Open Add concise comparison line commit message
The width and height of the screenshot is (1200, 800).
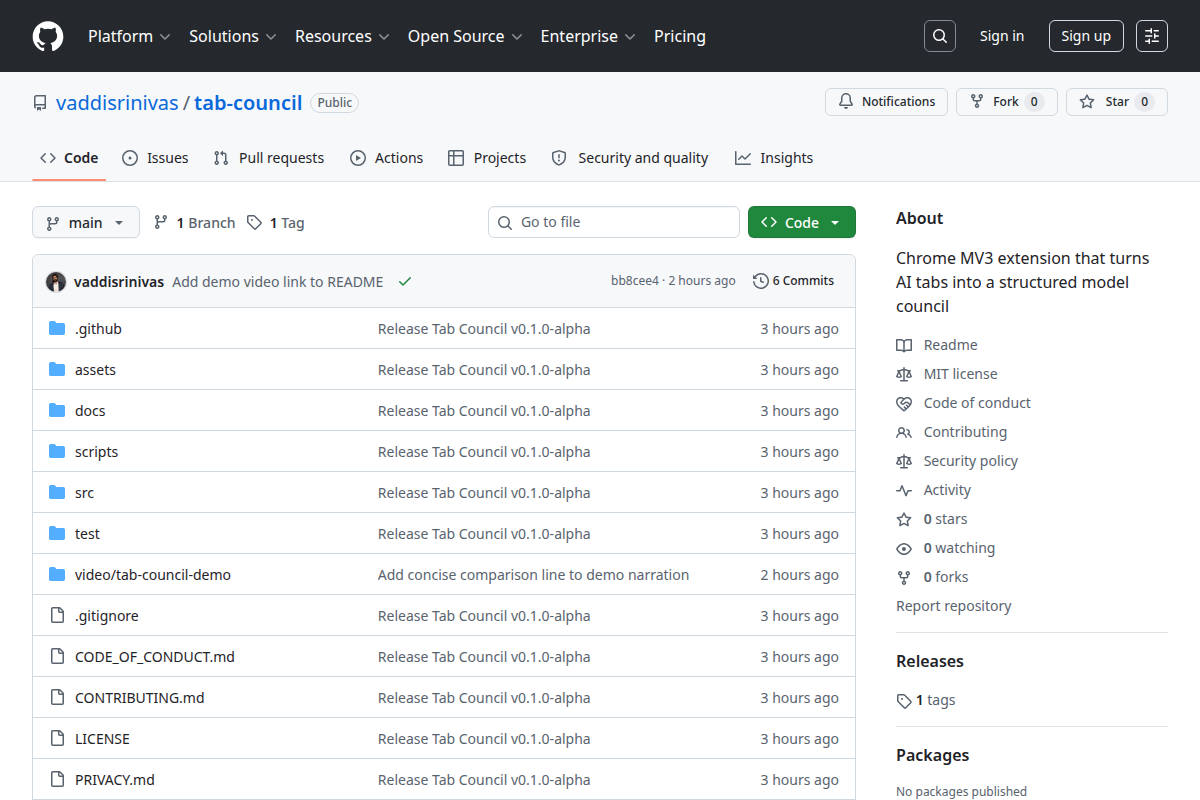533,575
